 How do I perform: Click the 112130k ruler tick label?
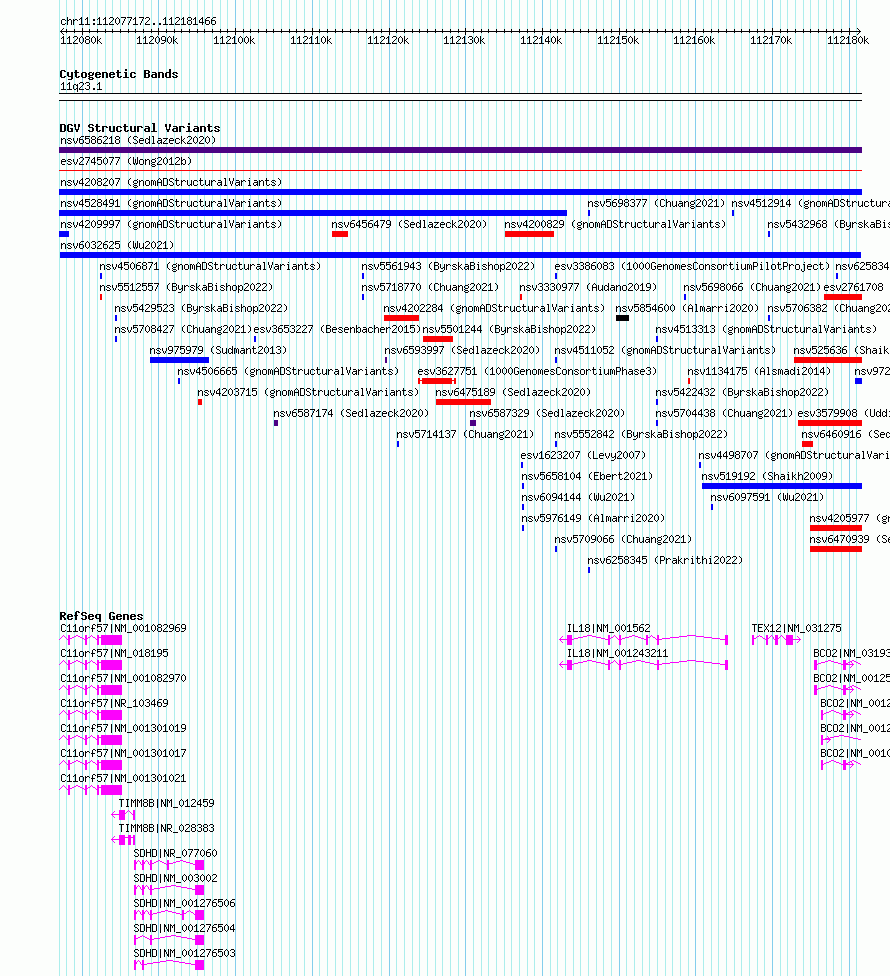click(464, 40)
